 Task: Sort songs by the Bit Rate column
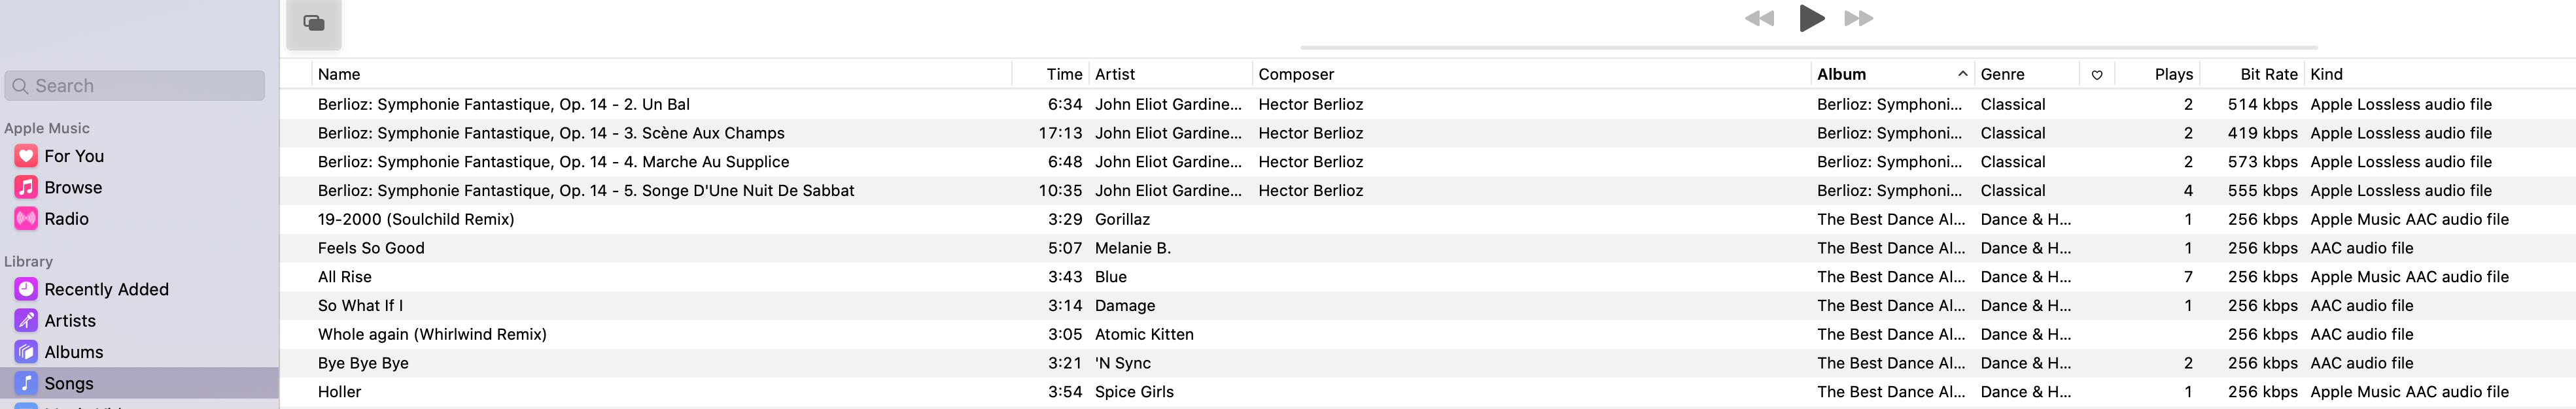(2268, 74)
